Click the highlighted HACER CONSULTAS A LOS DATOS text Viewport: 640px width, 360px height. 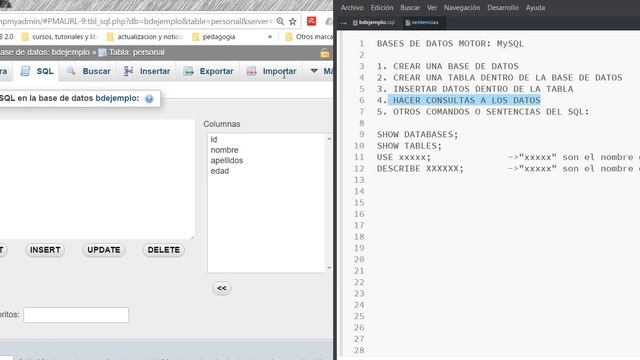467,100
